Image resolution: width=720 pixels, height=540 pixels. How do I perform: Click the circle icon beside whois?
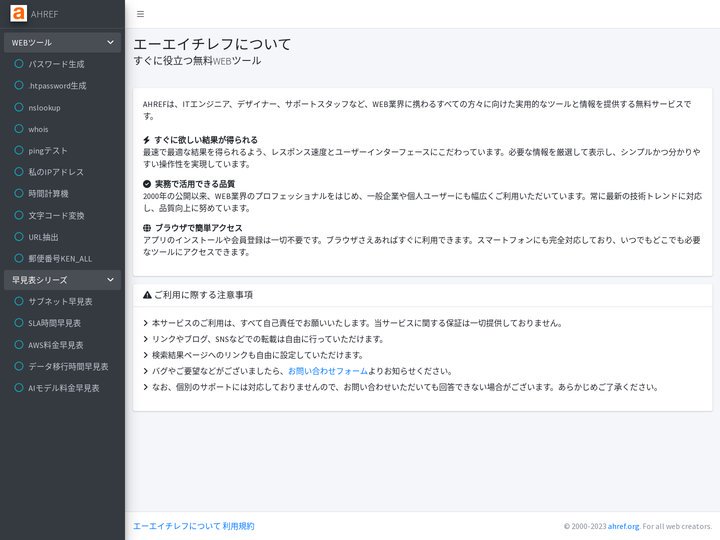tap(19, 129)
